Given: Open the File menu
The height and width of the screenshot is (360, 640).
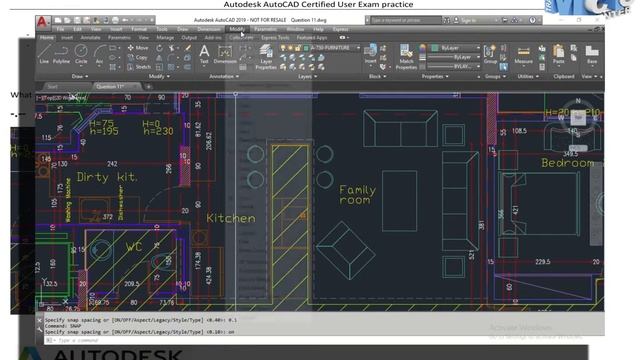Looking at the screenshot, I should pyautogui.click(x=60, y=29).
